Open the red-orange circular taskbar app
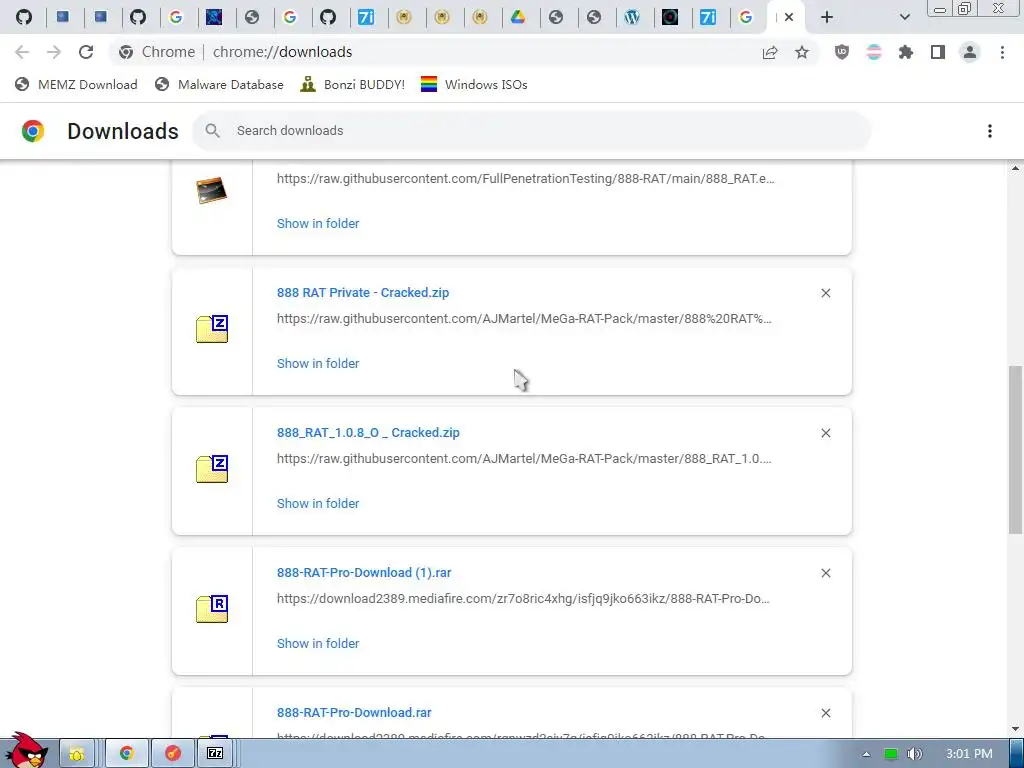This screenshot has width=1024, height=768. (173, 754)
